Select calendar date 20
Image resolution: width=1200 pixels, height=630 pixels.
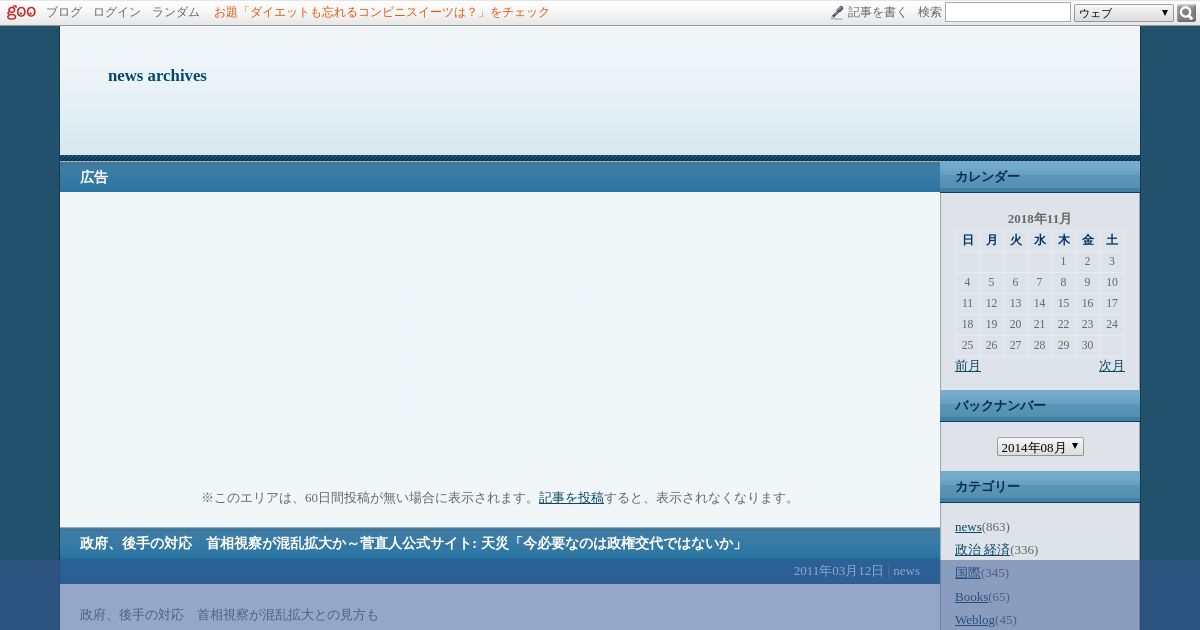[x=1015, y=324]
